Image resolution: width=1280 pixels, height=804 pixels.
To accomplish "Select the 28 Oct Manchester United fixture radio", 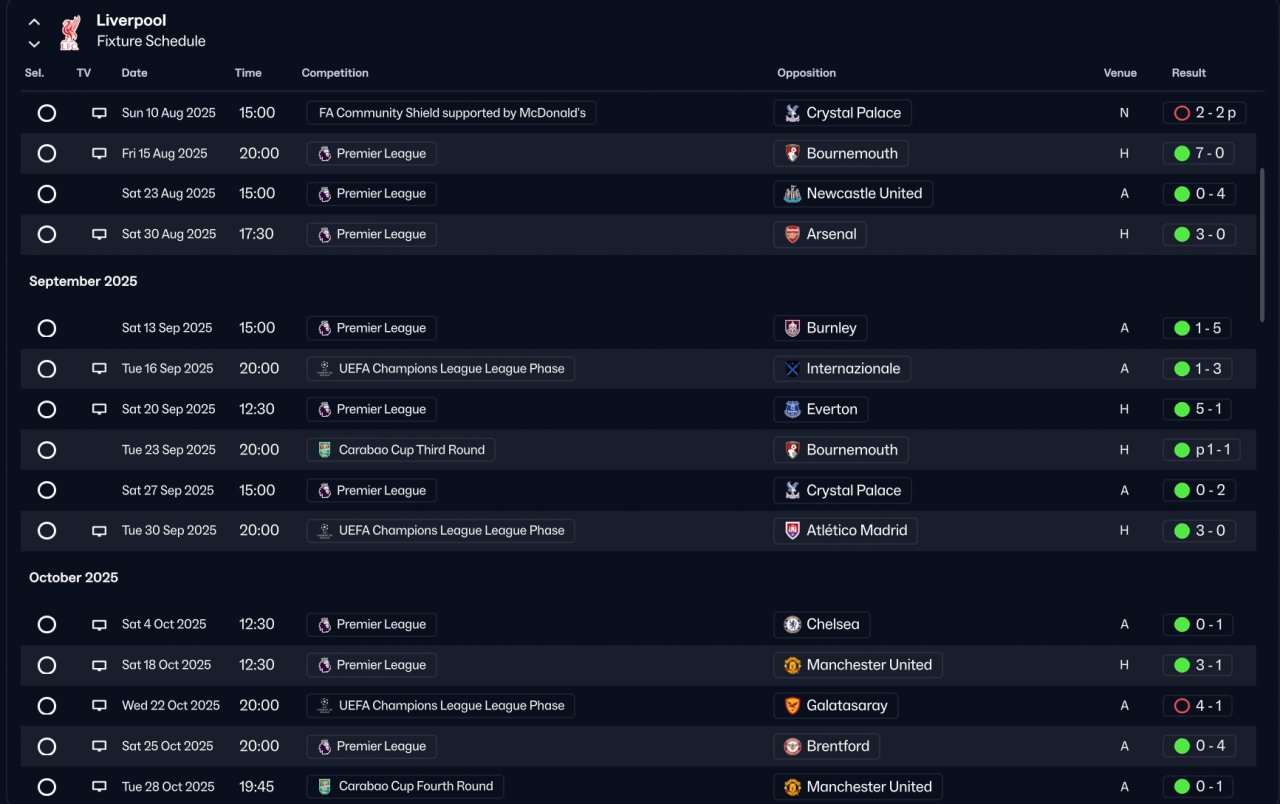I will pyautogui.click(x=46, y=787).
